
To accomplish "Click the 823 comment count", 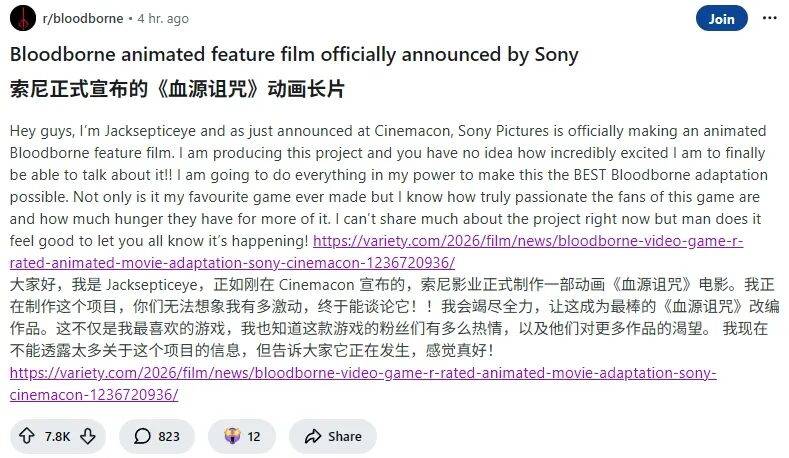I will (x=169, y=436).
